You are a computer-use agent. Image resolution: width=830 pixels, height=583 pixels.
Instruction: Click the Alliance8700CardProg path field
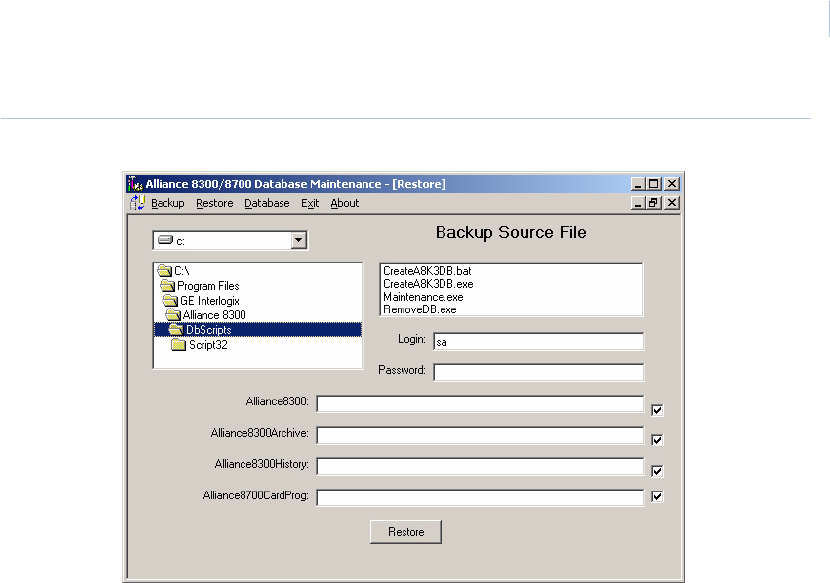tap(480, 498)
